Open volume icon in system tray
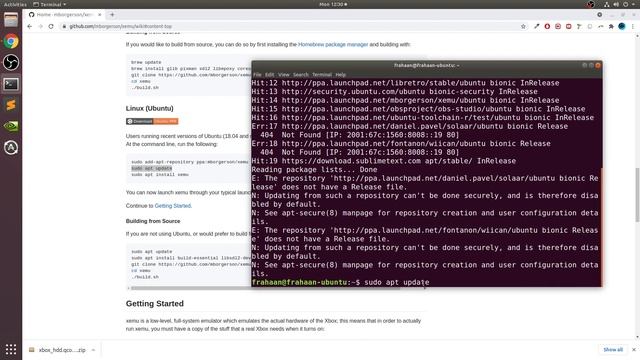 [x=616, y=4]
